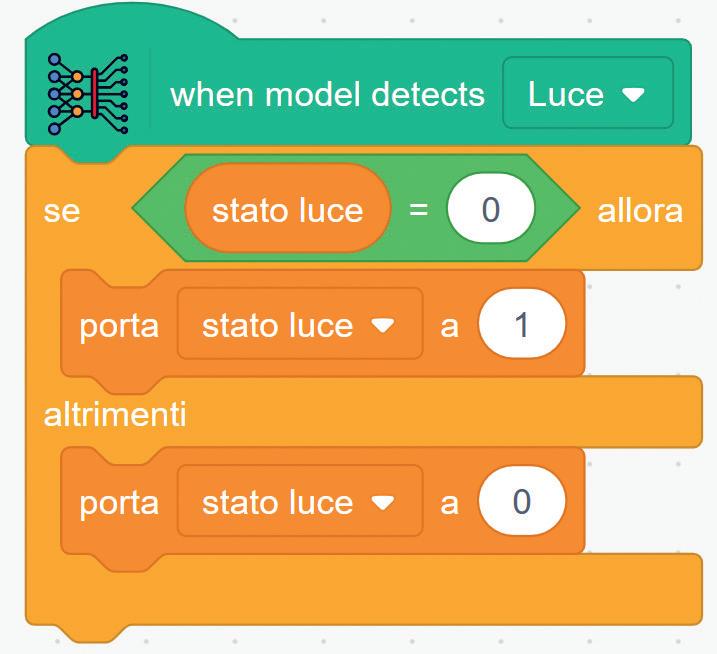
Task: Click the equals sign in the green operator
Action: click(x=418, y=211)
